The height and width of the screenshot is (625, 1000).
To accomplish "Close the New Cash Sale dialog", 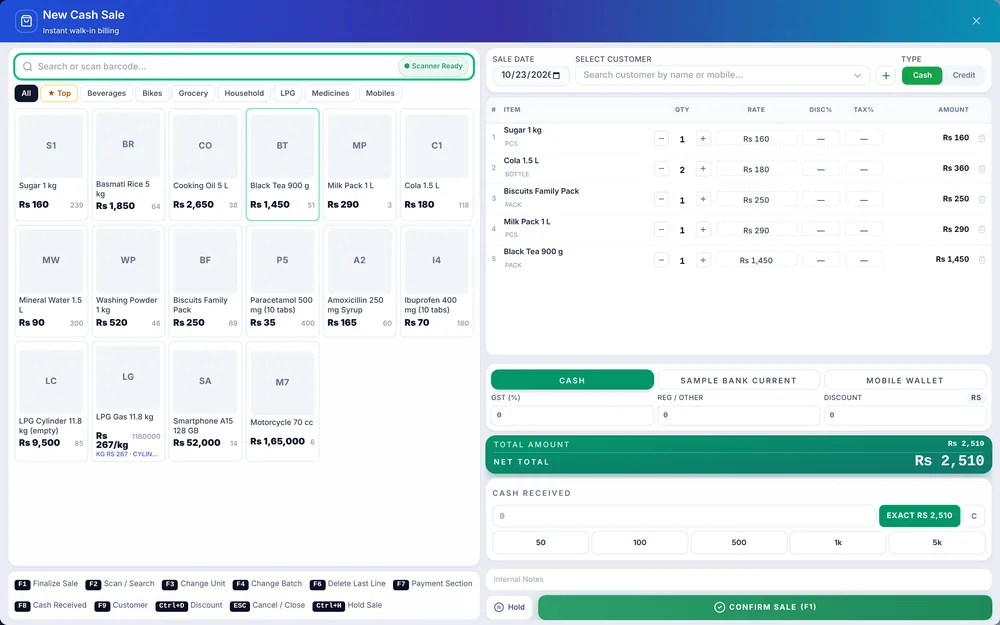I will (976, 21).
